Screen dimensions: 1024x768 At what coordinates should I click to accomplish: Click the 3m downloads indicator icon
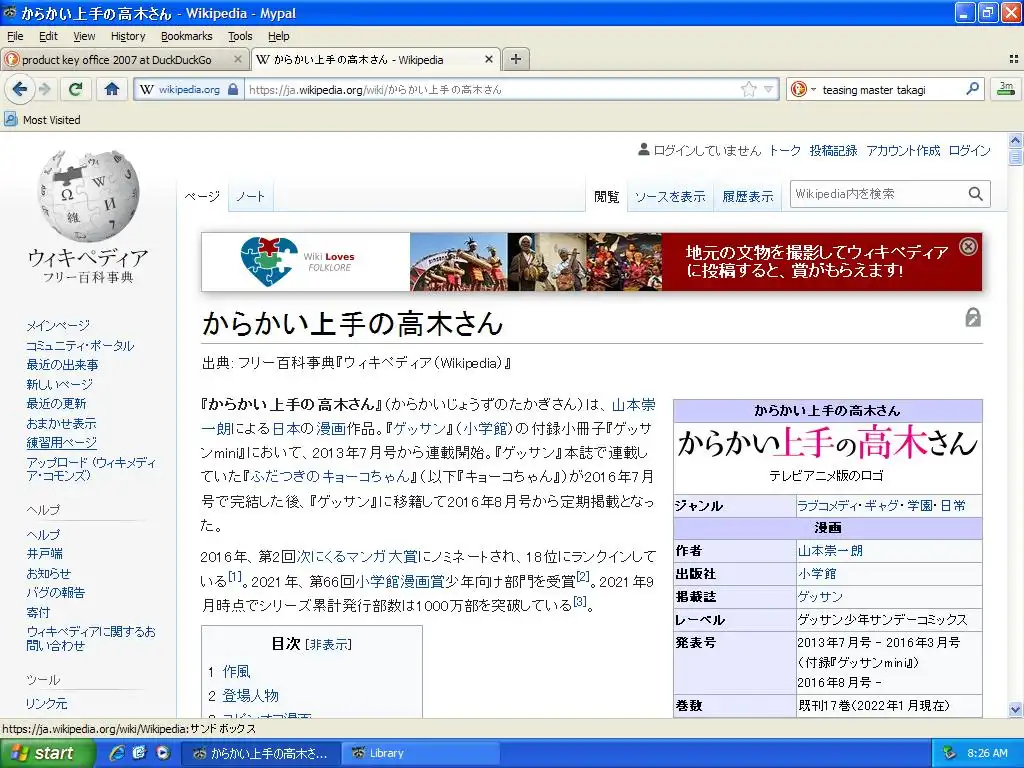pyautogui.click(x=1006, y=88)
